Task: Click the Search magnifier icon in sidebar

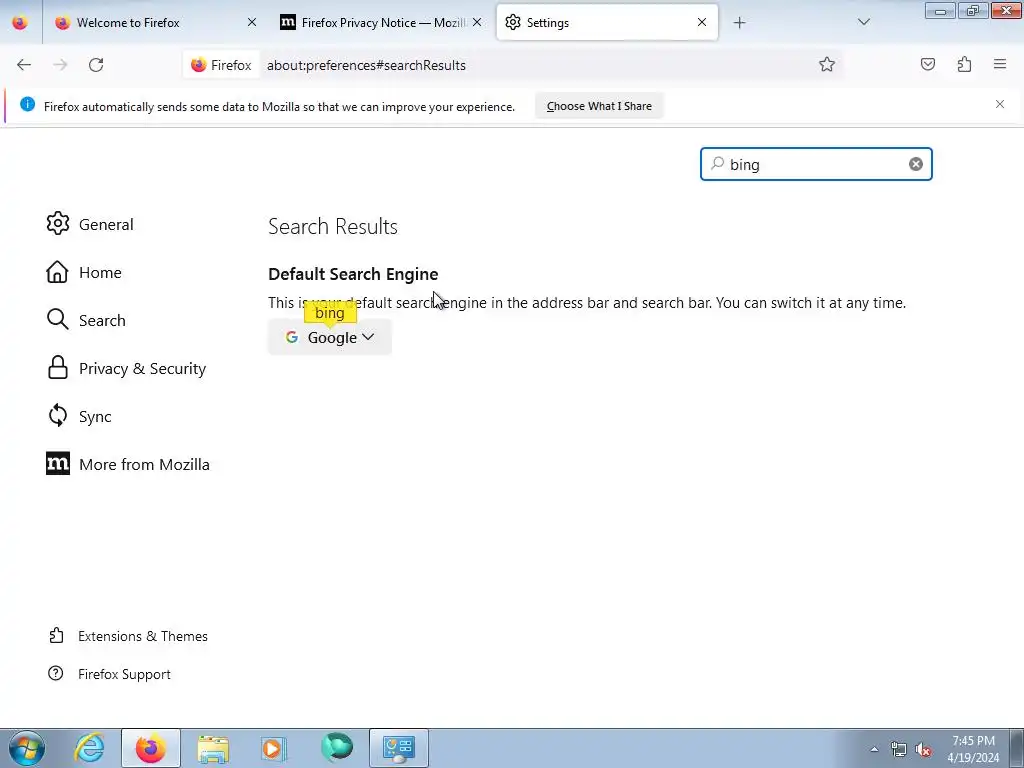Action: [x=57, y=319]
